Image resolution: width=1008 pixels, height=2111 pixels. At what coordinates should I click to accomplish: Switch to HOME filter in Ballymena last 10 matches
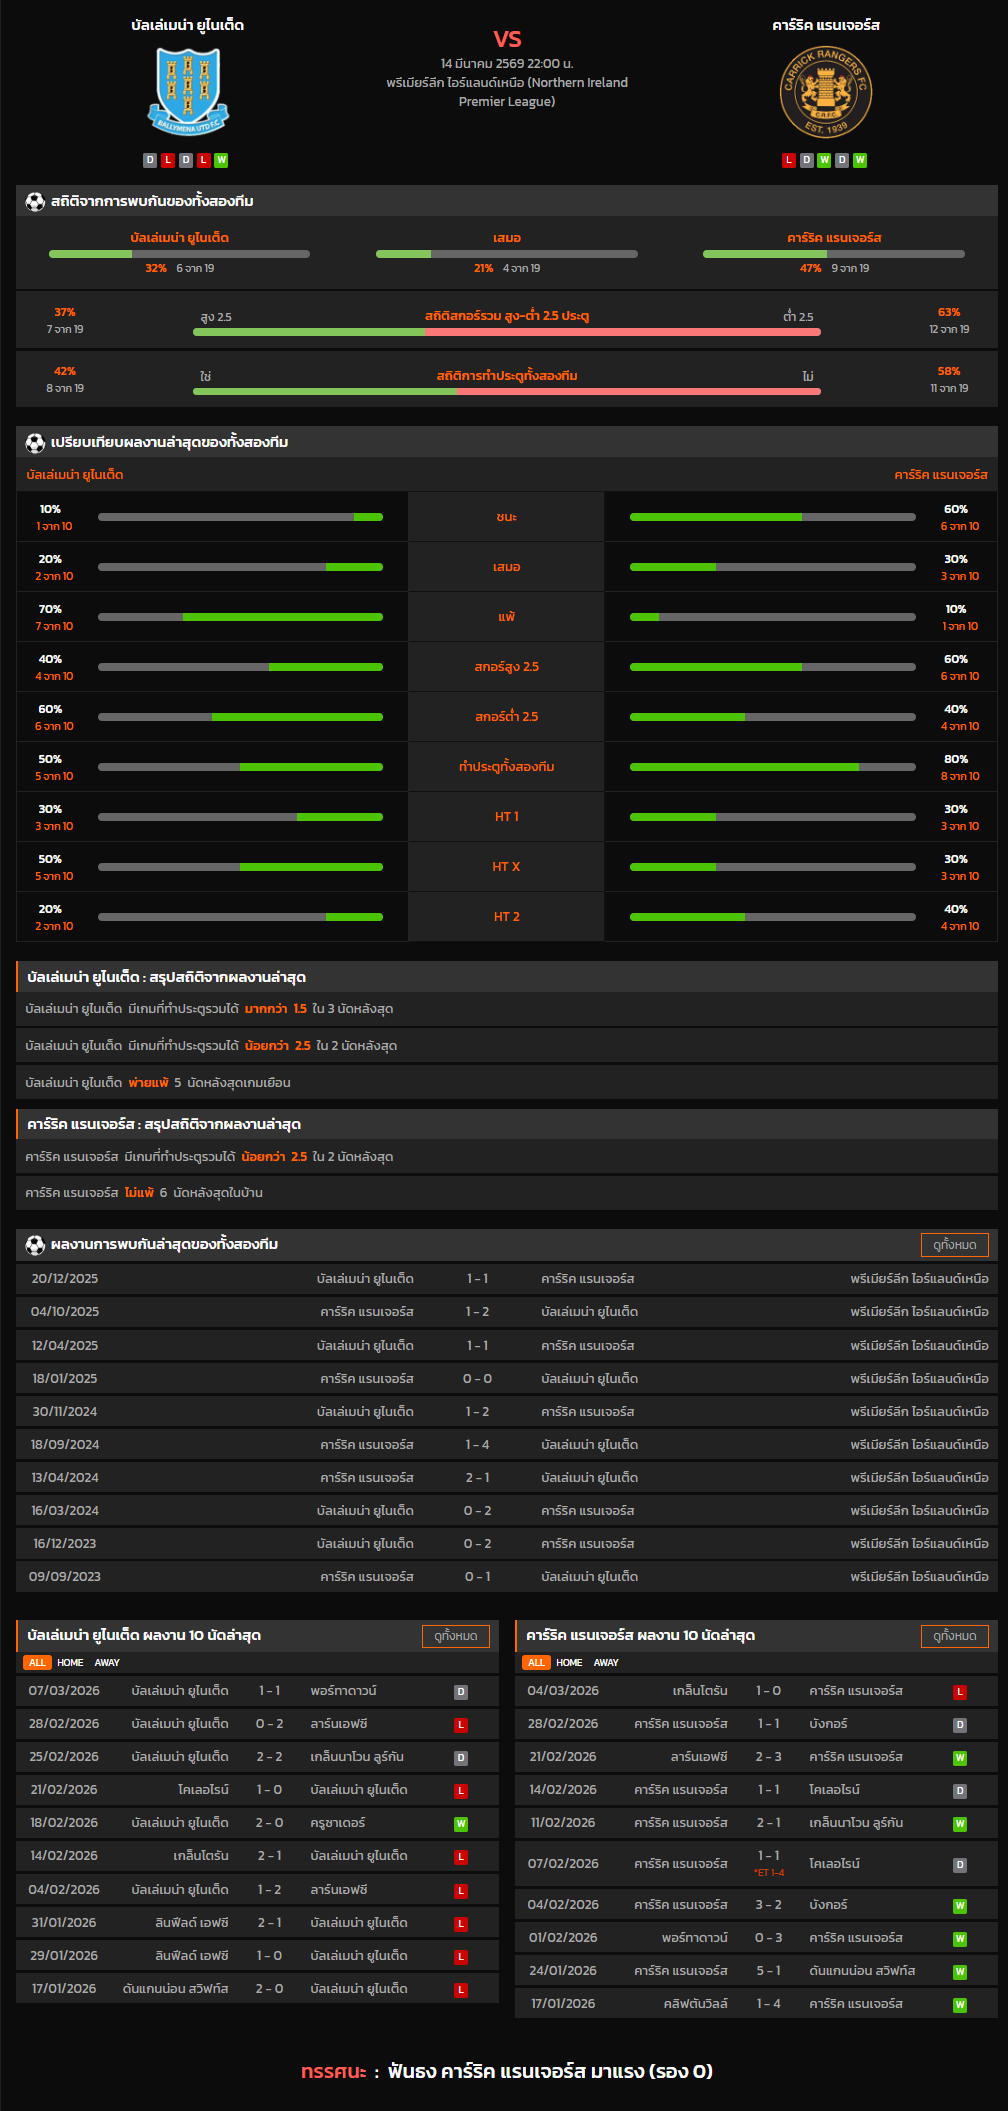pyautogui.click(x=70, y=1663)
